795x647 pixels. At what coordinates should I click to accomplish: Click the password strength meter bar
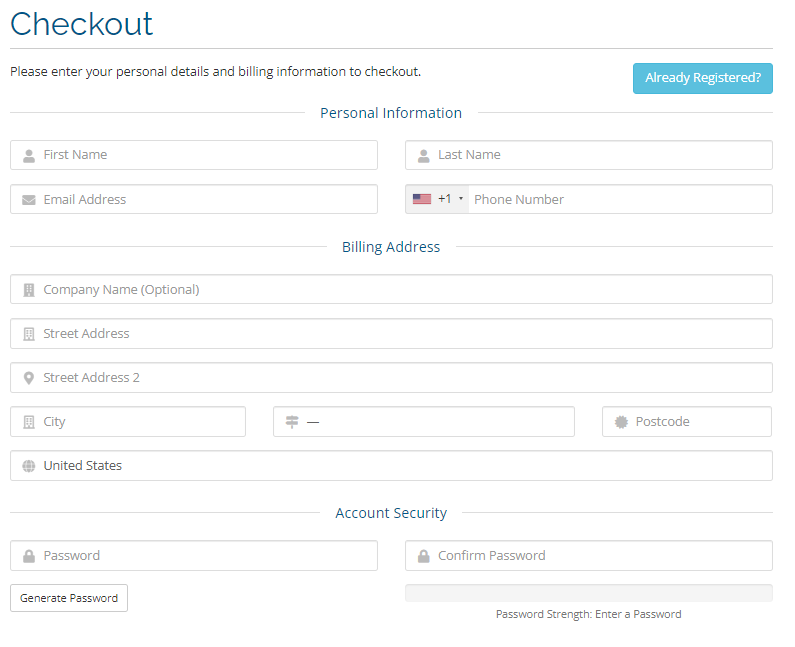(x=588, y=593)
